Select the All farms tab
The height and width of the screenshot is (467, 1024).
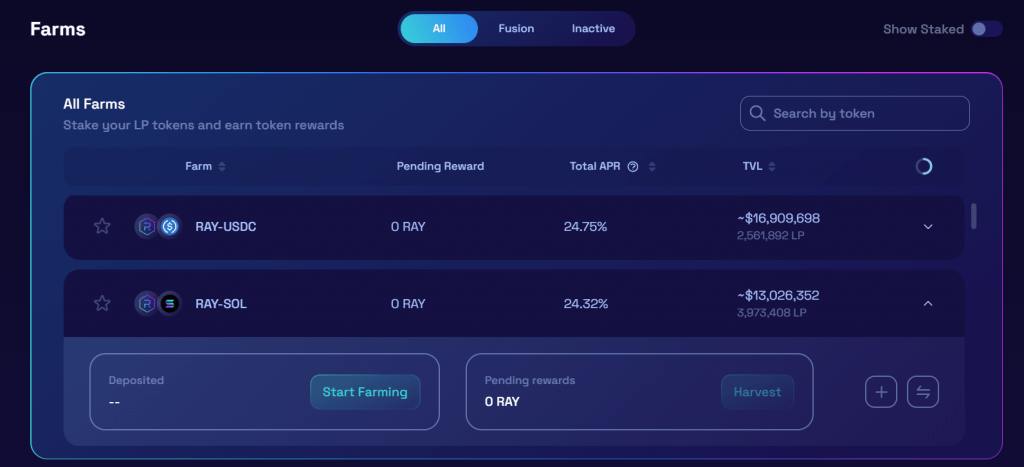(x=439, y=29)
